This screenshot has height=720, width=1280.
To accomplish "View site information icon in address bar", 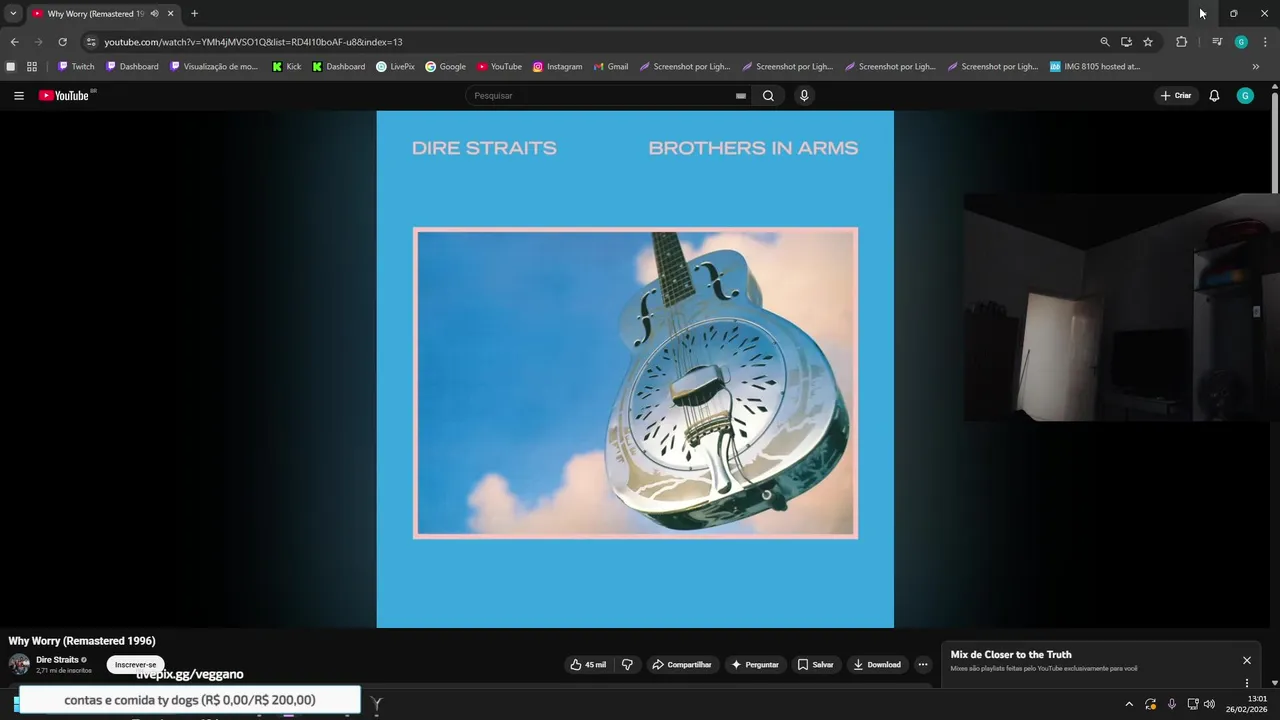I will click(x=91, y=42).
